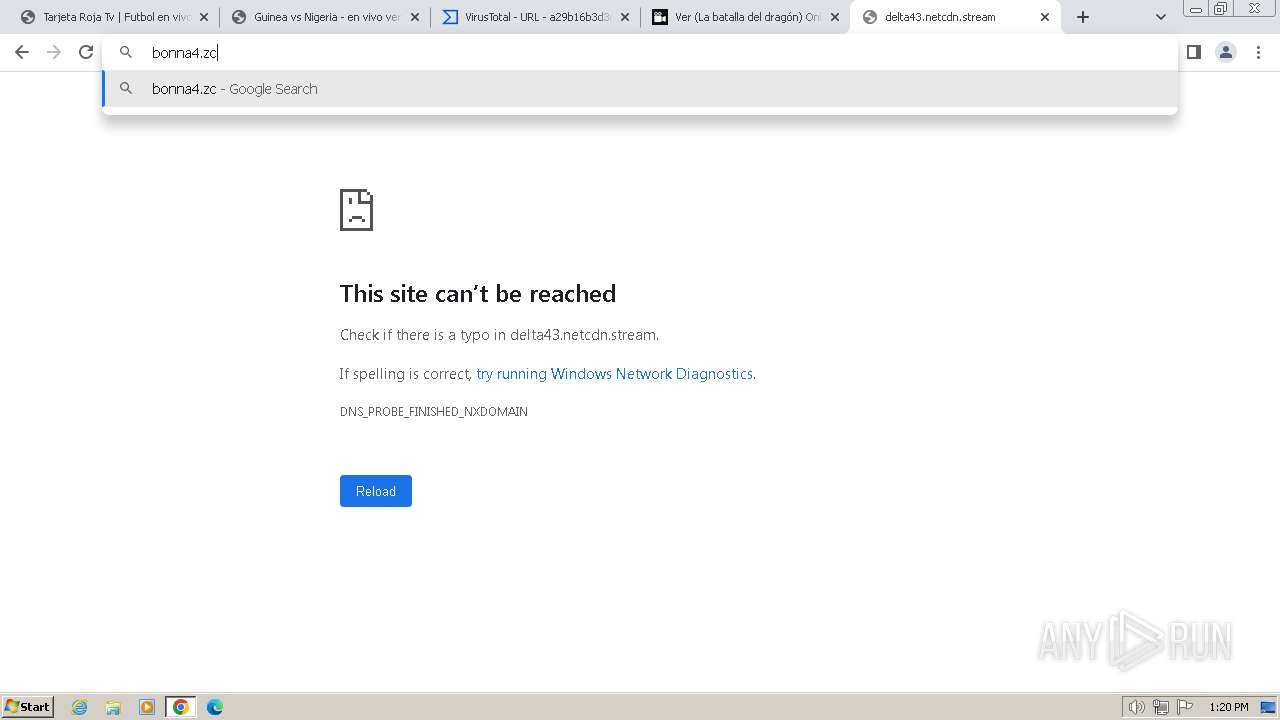Go forward to the next page
The width and height of the screenshot is (1280, 720).
point(54,53)
